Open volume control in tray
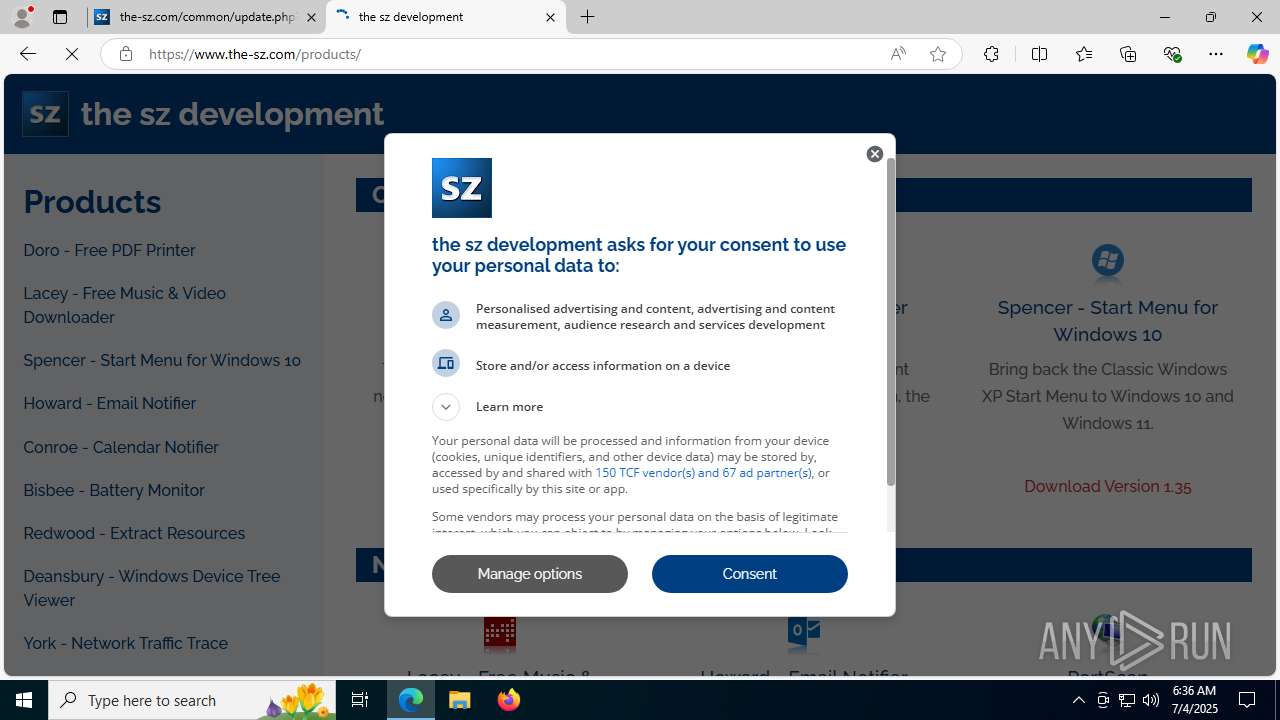1280x720 pixels. (x=1151, y=700)
